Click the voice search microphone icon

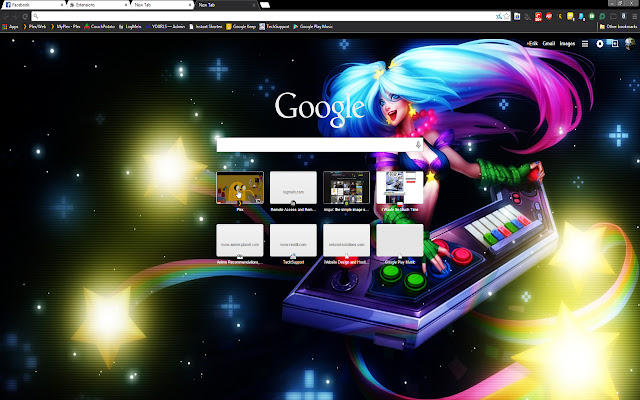[x=418, y=145]
